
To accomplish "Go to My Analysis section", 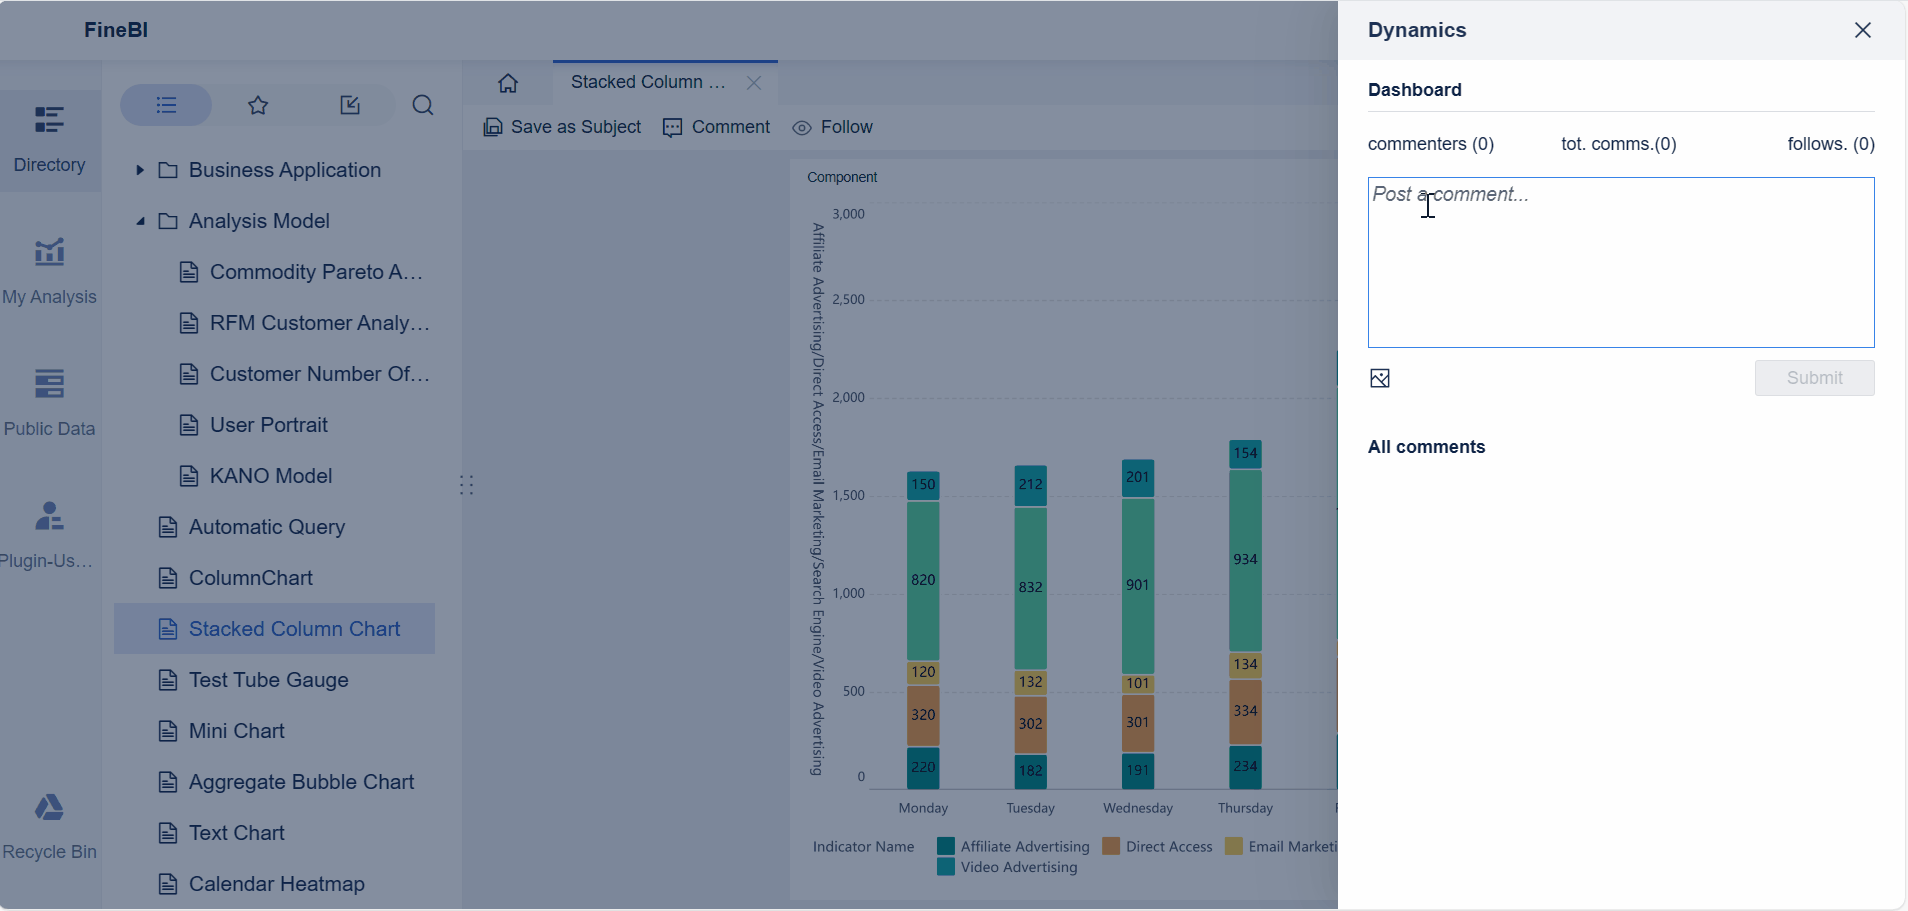I will coord(49,272).
